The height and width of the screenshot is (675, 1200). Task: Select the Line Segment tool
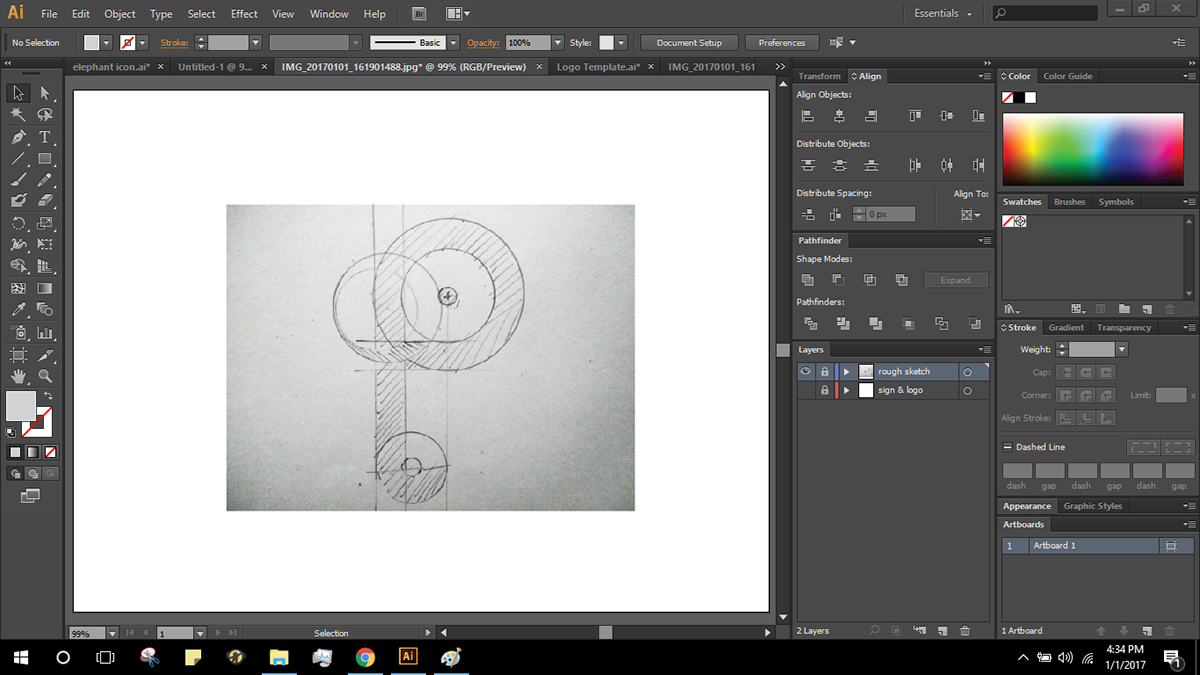(x=18, y=159)
